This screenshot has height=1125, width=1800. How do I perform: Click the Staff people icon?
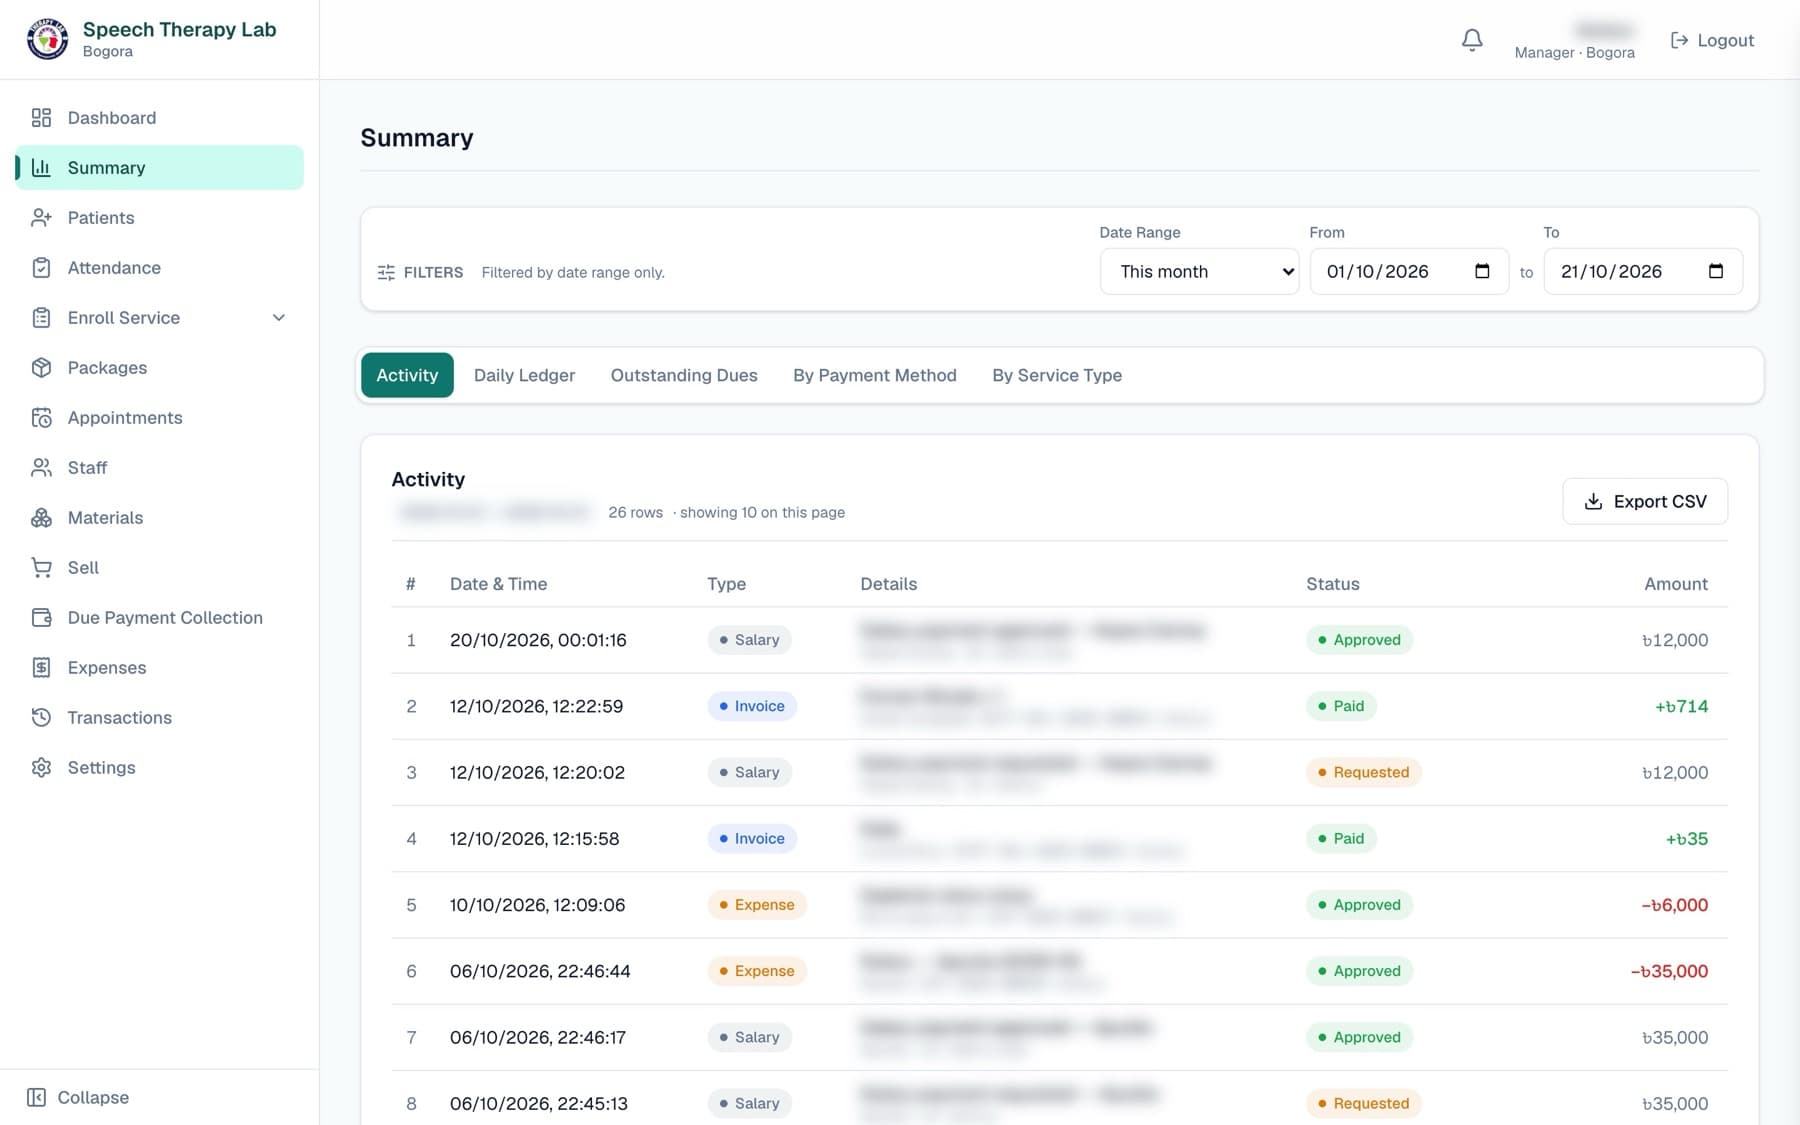point(41,468)
